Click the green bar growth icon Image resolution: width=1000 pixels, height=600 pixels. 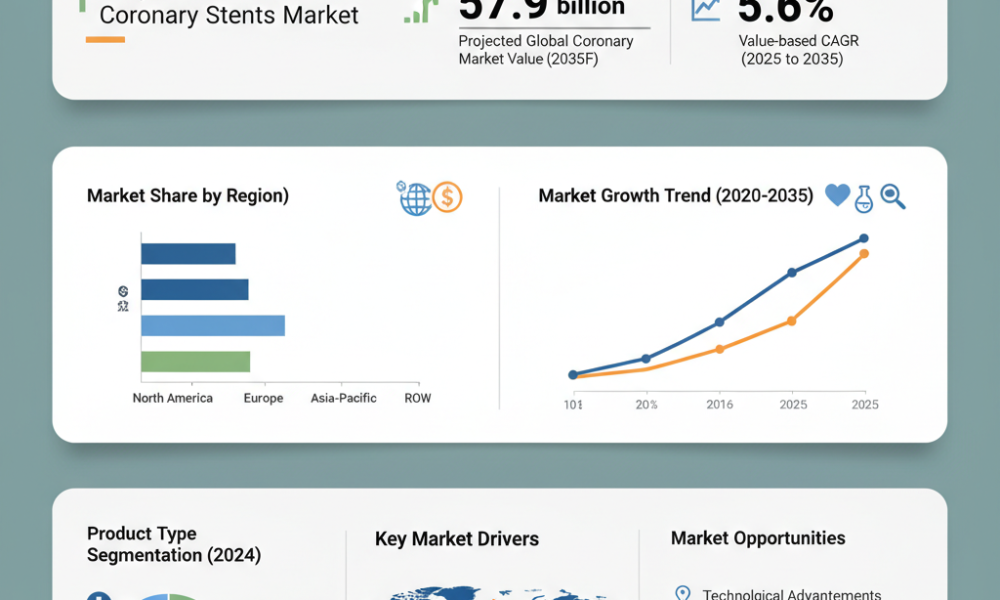(421, 11)
